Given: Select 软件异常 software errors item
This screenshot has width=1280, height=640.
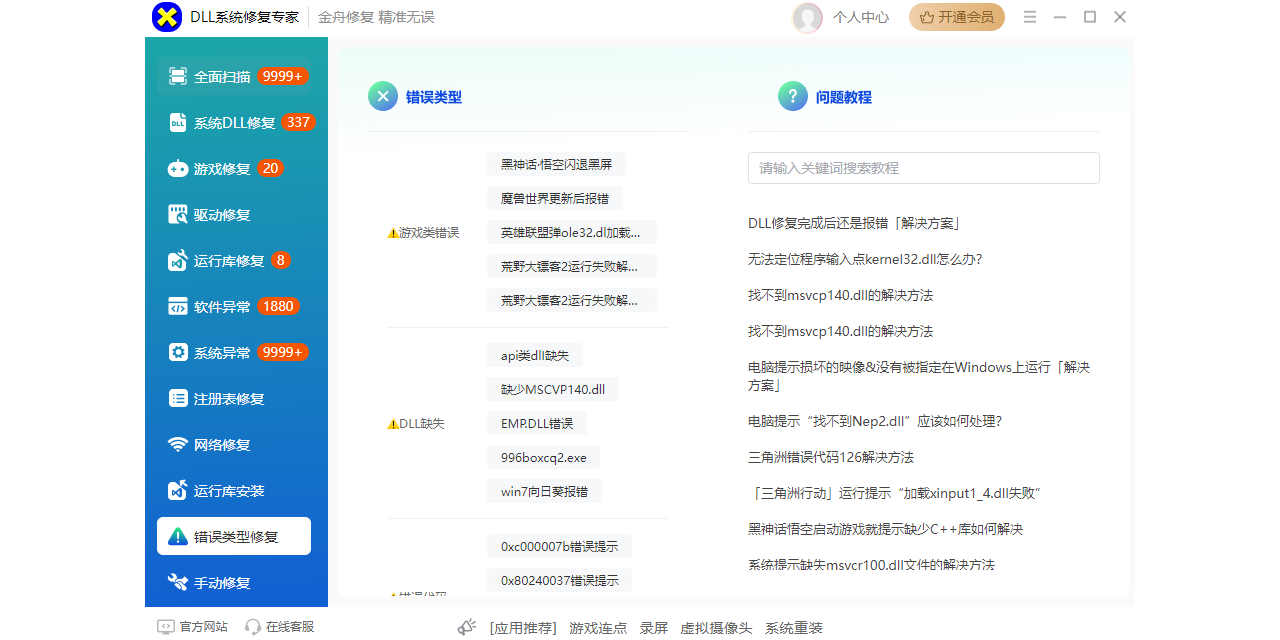Looking at the screenshot, I should click(x=223, y=307).
